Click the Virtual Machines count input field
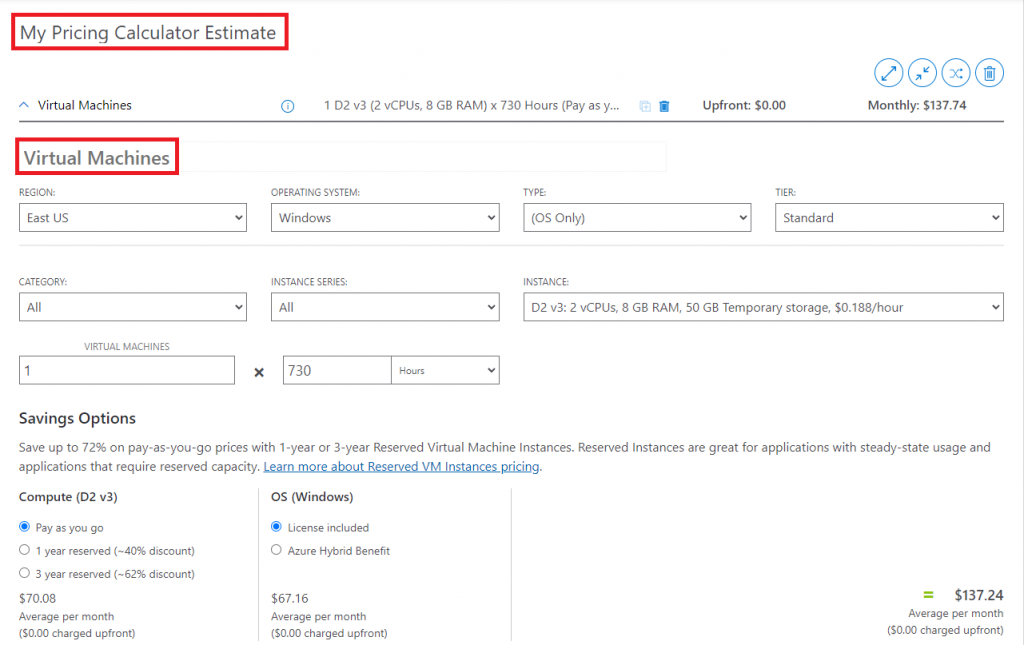Viewport: 1024px width, 645px height. tap(127, 370)
